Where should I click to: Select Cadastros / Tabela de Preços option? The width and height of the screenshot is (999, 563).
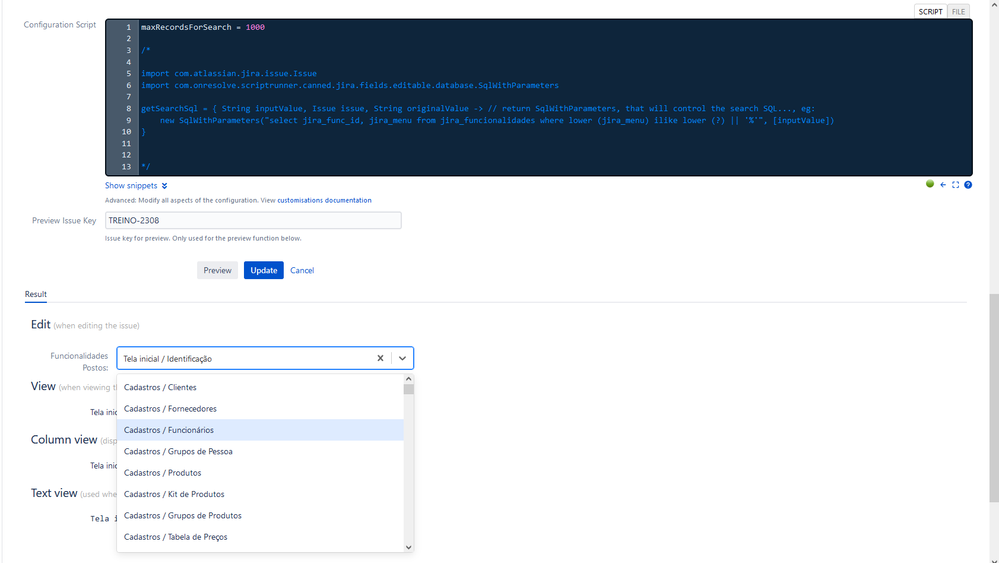point(260,537)
